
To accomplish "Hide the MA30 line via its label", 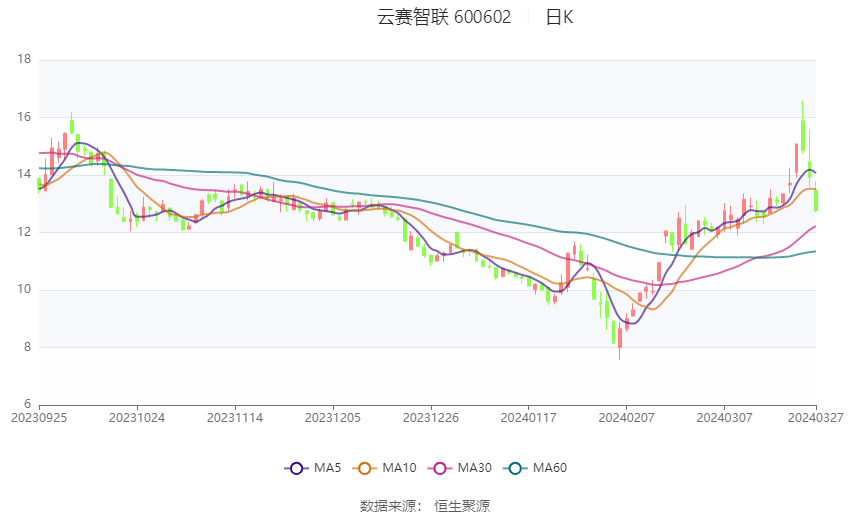I will point(474,468).
